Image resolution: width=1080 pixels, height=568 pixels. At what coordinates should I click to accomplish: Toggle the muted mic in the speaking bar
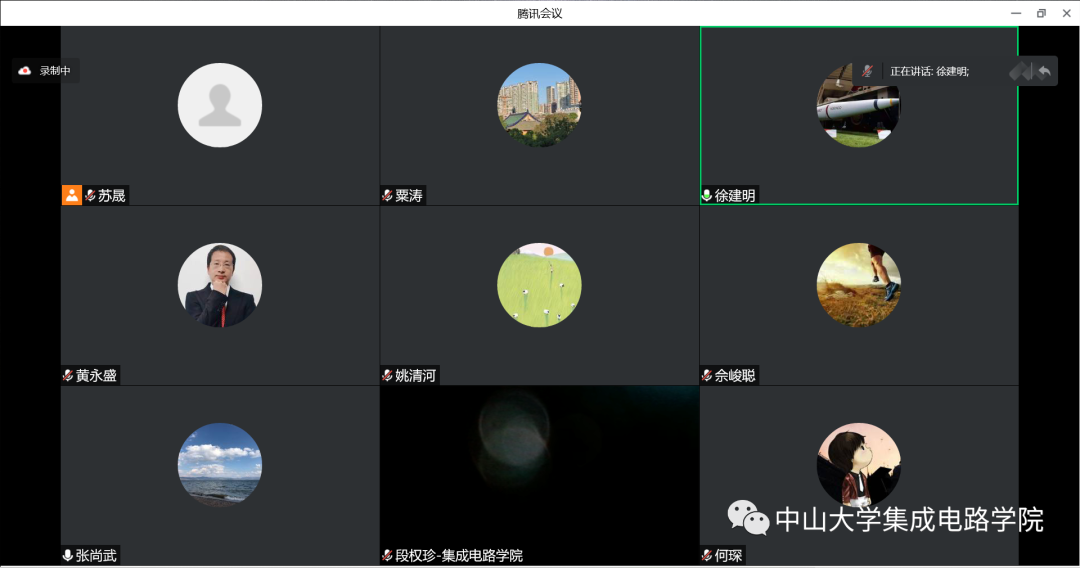coord(867,71)
